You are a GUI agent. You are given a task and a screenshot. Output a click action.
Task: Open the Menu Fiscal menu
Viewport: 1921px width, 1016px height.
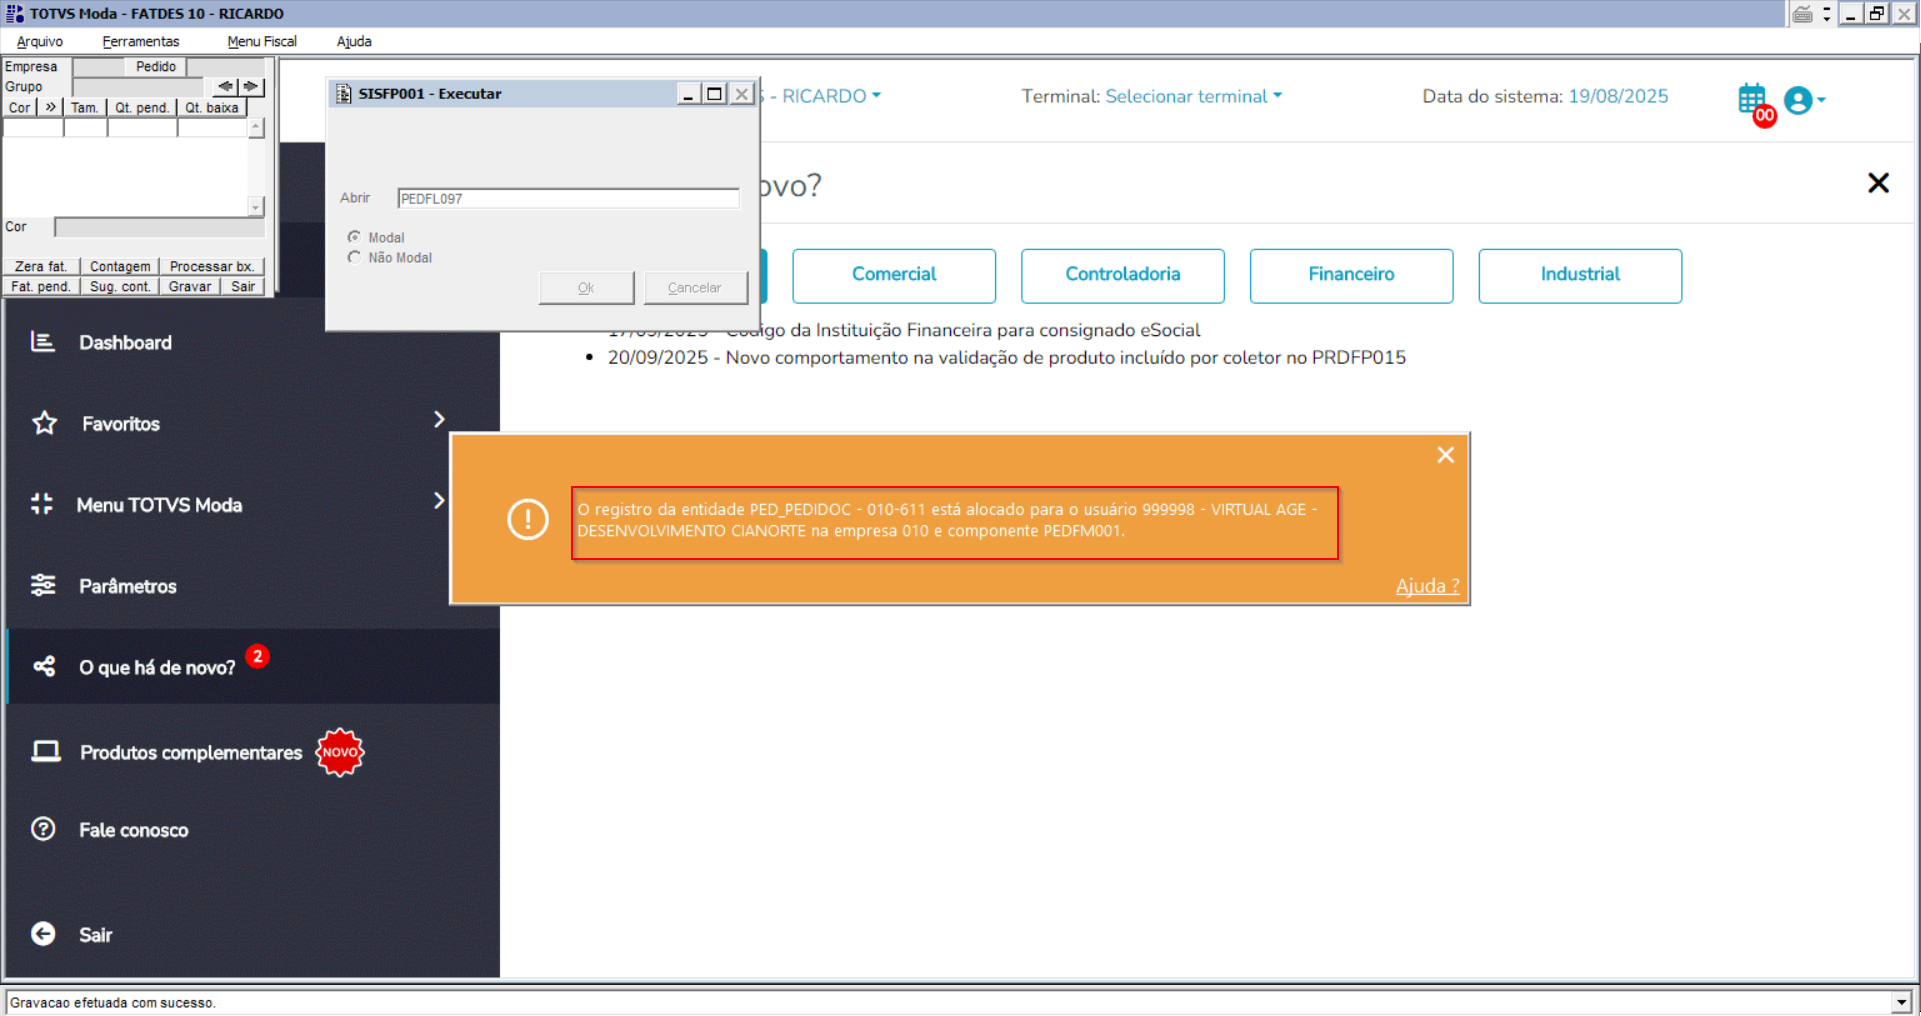click(x=262, y=41)
